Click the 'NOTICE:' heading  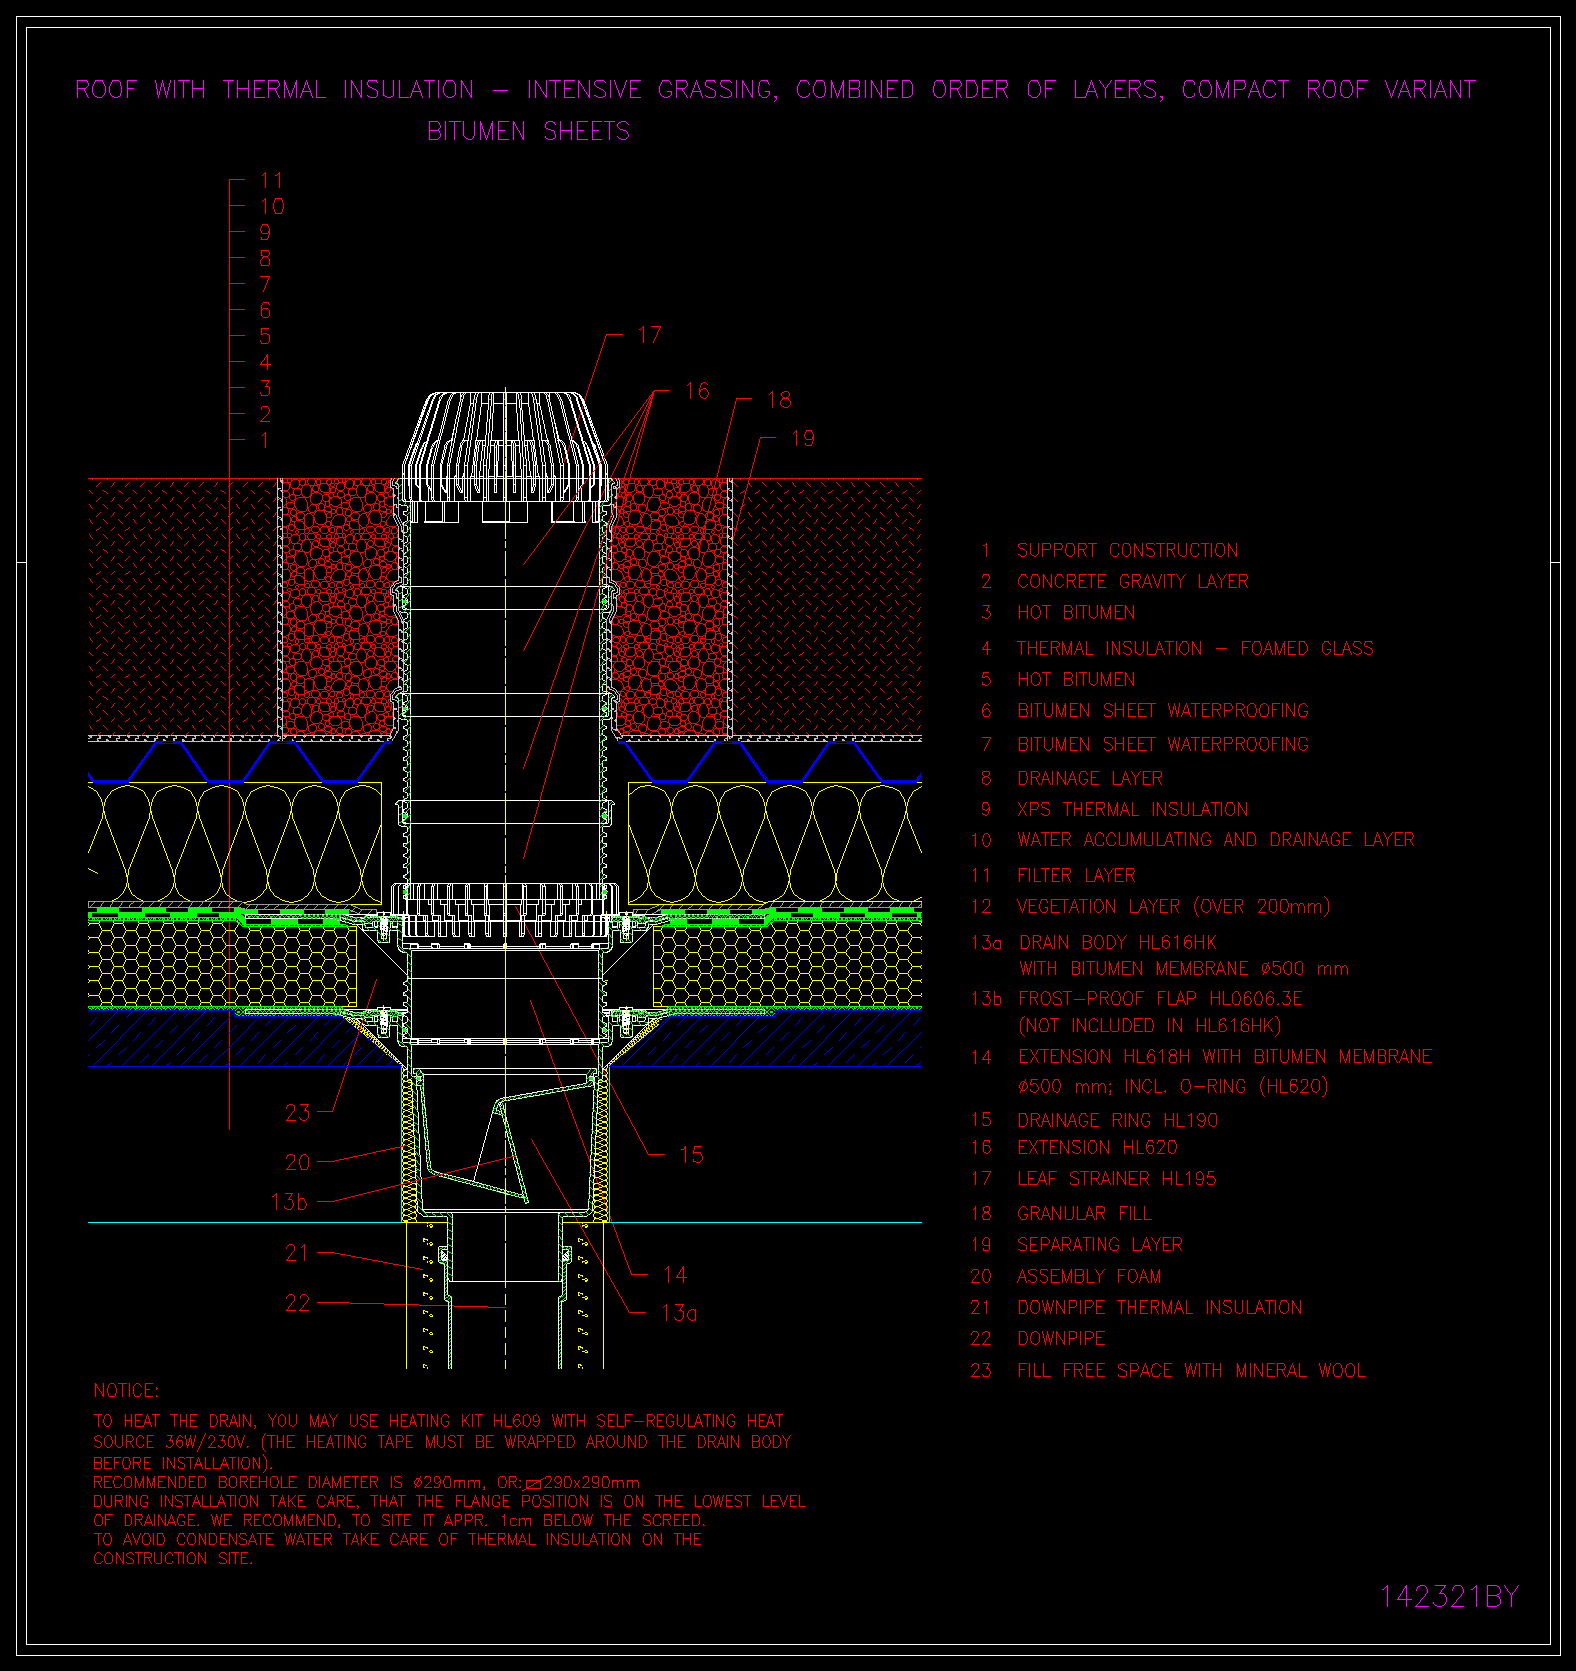coord(126,1391)
